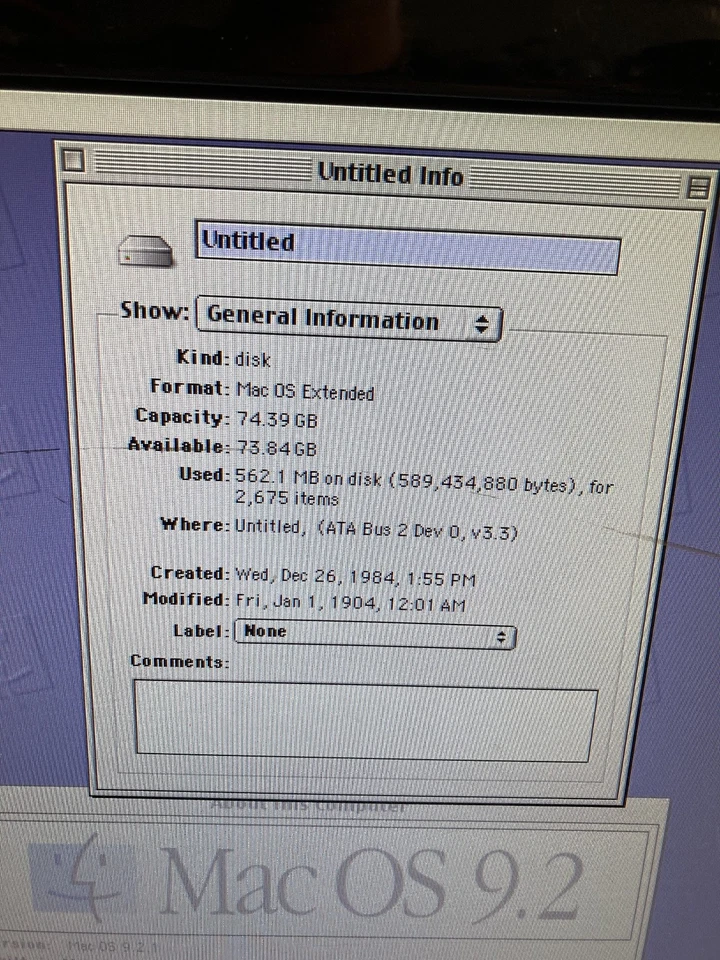Click the modified date 'Fri, Jan 1, 1904, 12:01 AM'
Image resolution: width=720 pixels, height=960 pixels.
click(351, 602)
